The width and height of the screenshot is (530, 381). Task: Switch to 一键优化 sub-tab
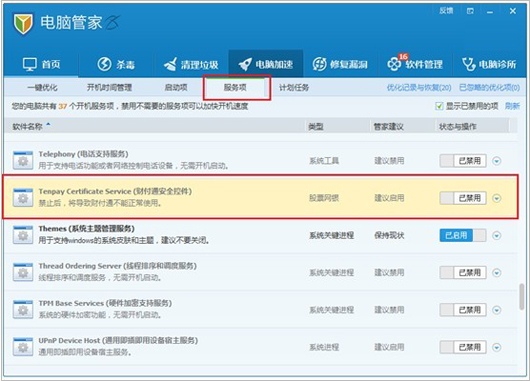(42, 88)
